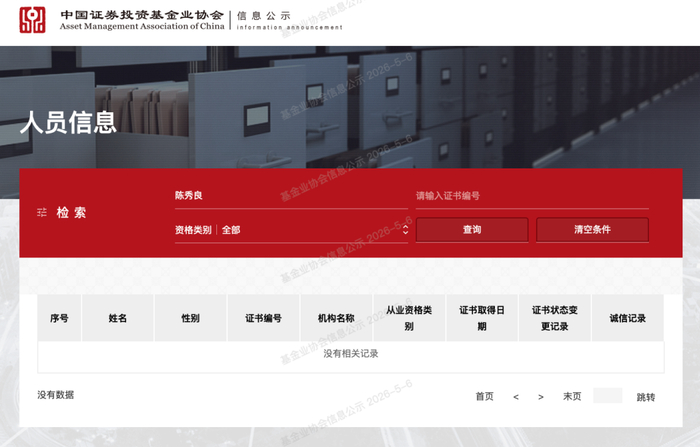Click the 证书编号 column header
The height and width of the screenshot is (447, 700).
pos(263,318)
